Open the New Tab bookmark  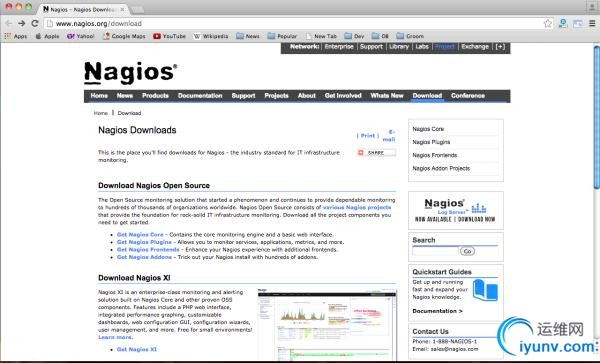point(321,36)
